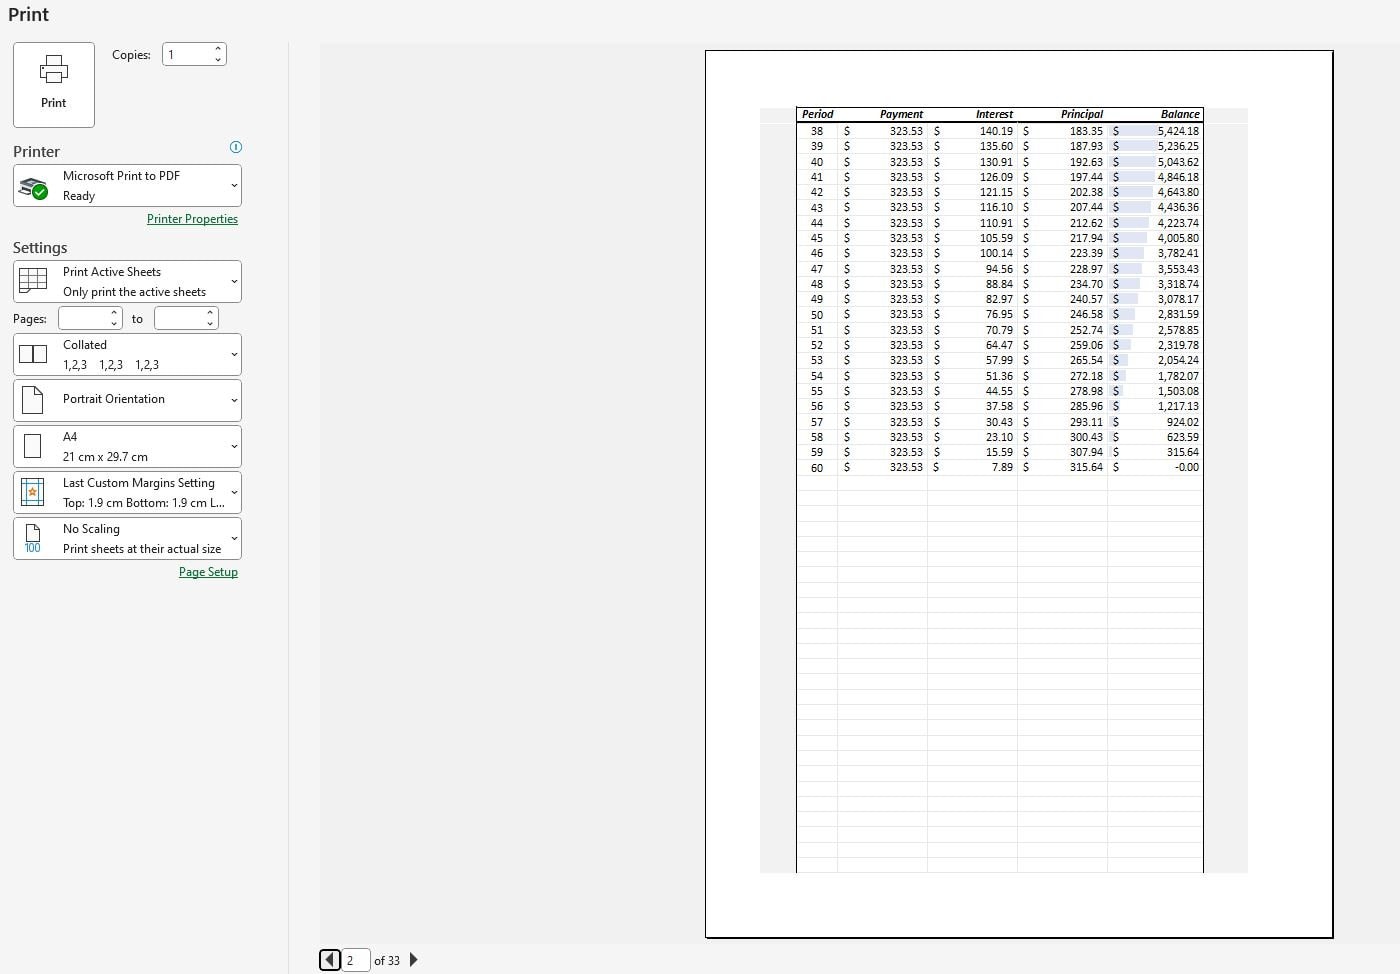Click the starting page number down arrow
1400x974 pixels.
click(113, 323)
